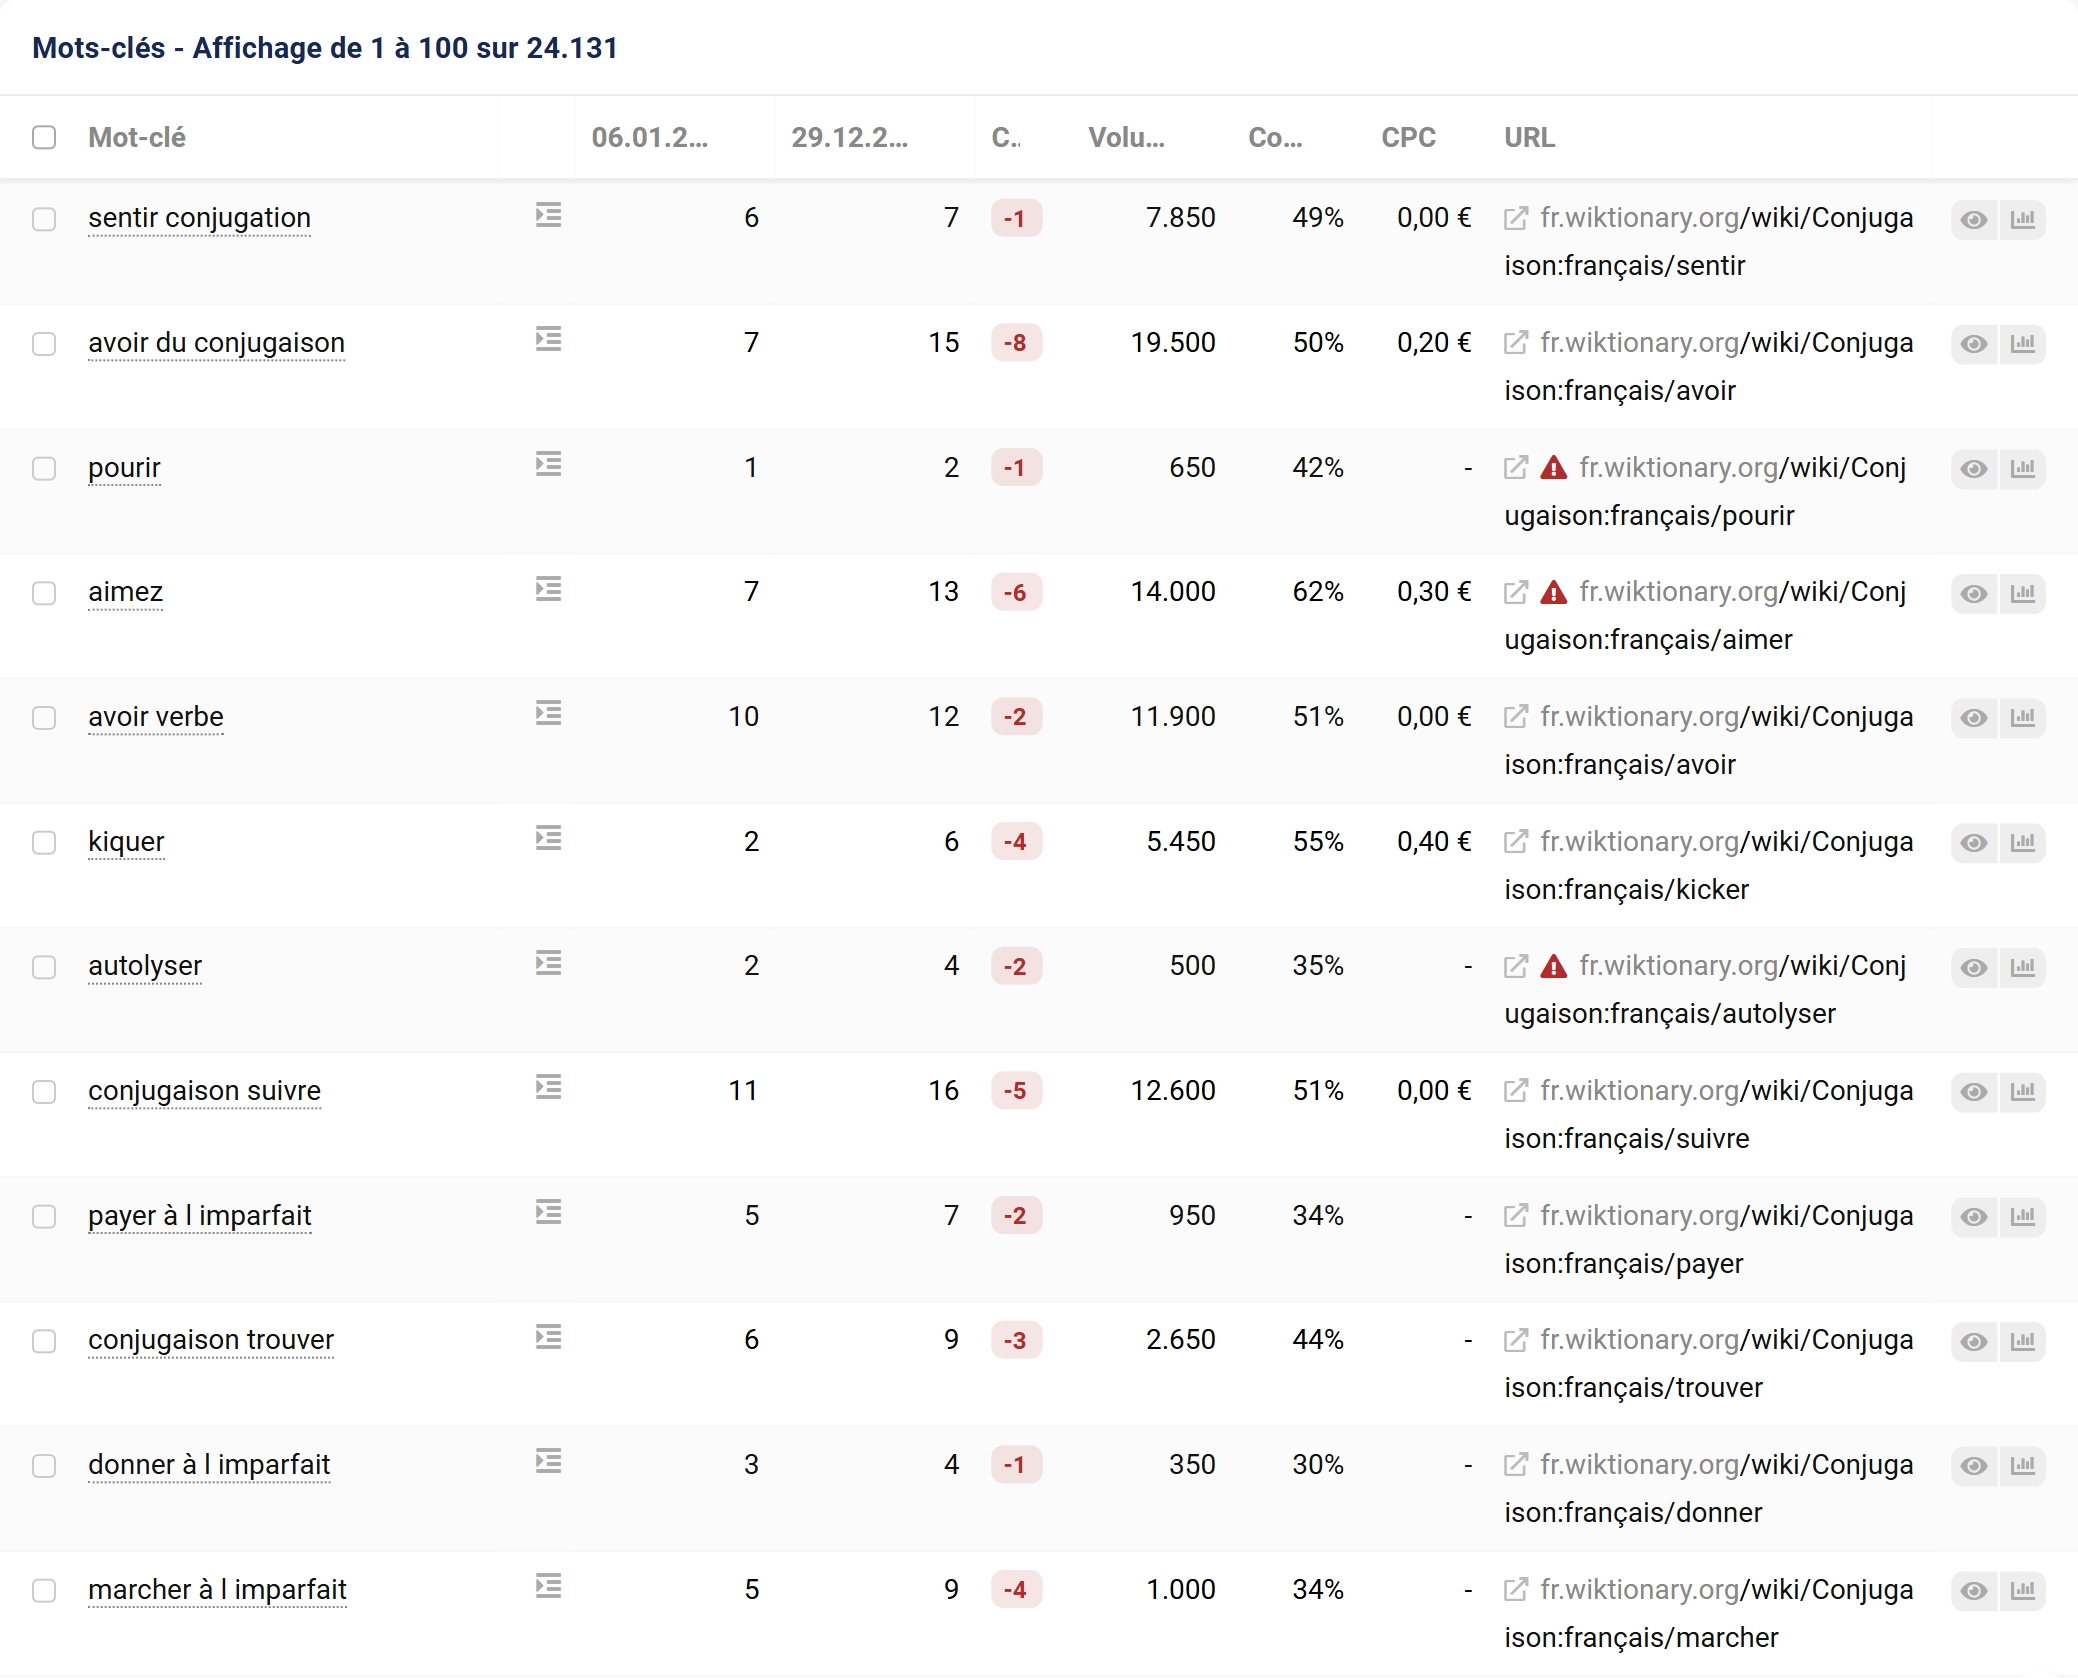Check the payer à l imparfait row checkbox
2078x1678 pixels.
(x=44, y=1217)
